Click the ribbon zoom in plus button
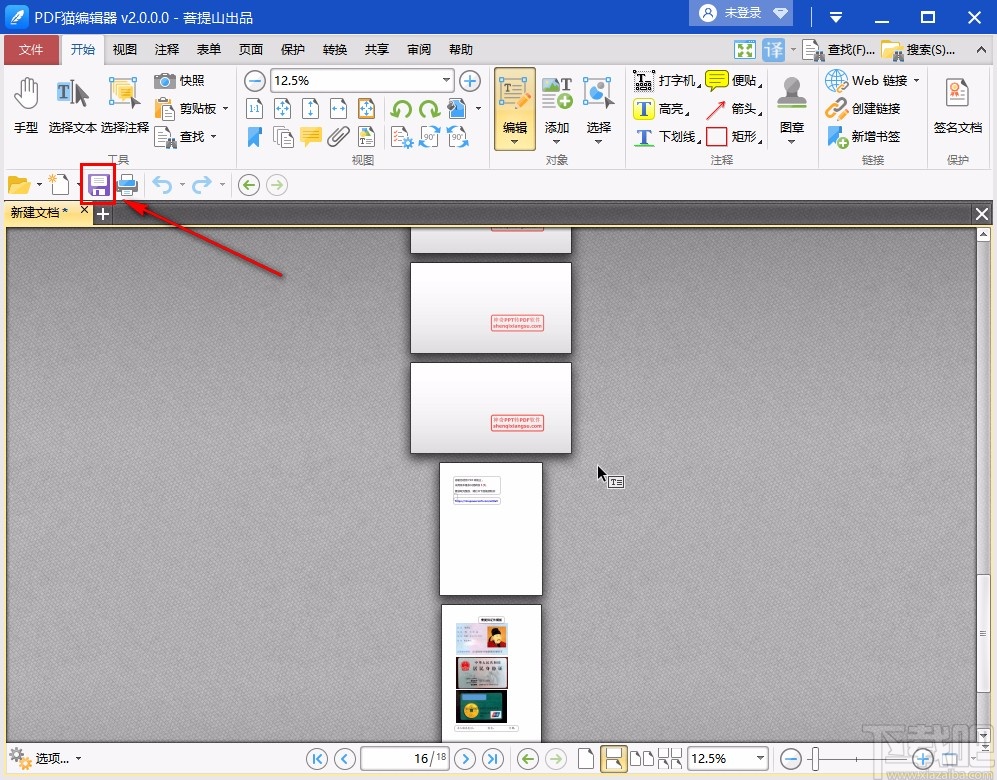This screenshot has width=997, height=780. point(470,81)
